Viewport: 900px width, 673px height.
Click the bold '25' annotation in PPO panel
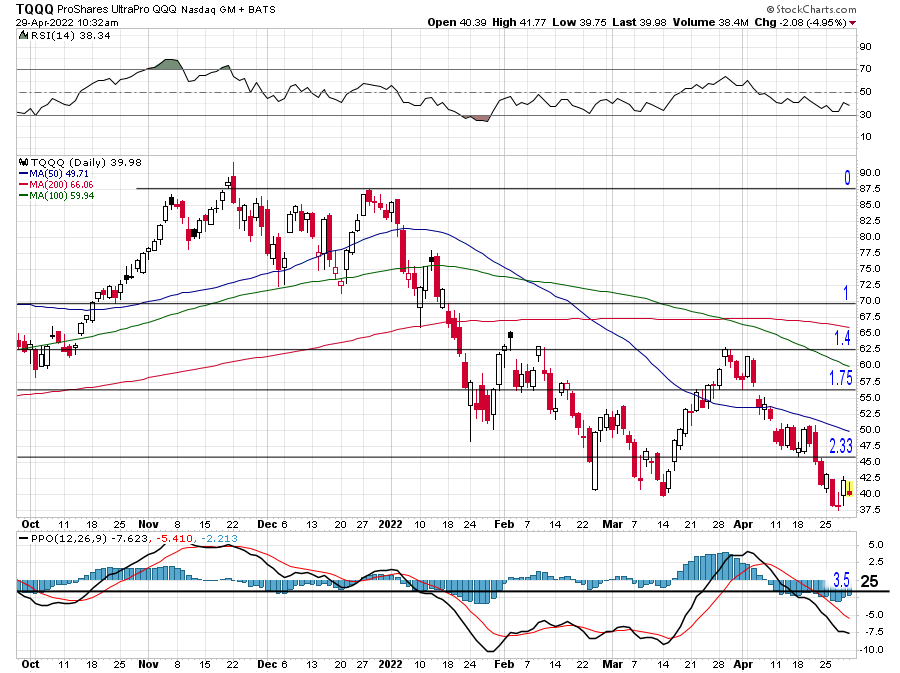[869, 582]
